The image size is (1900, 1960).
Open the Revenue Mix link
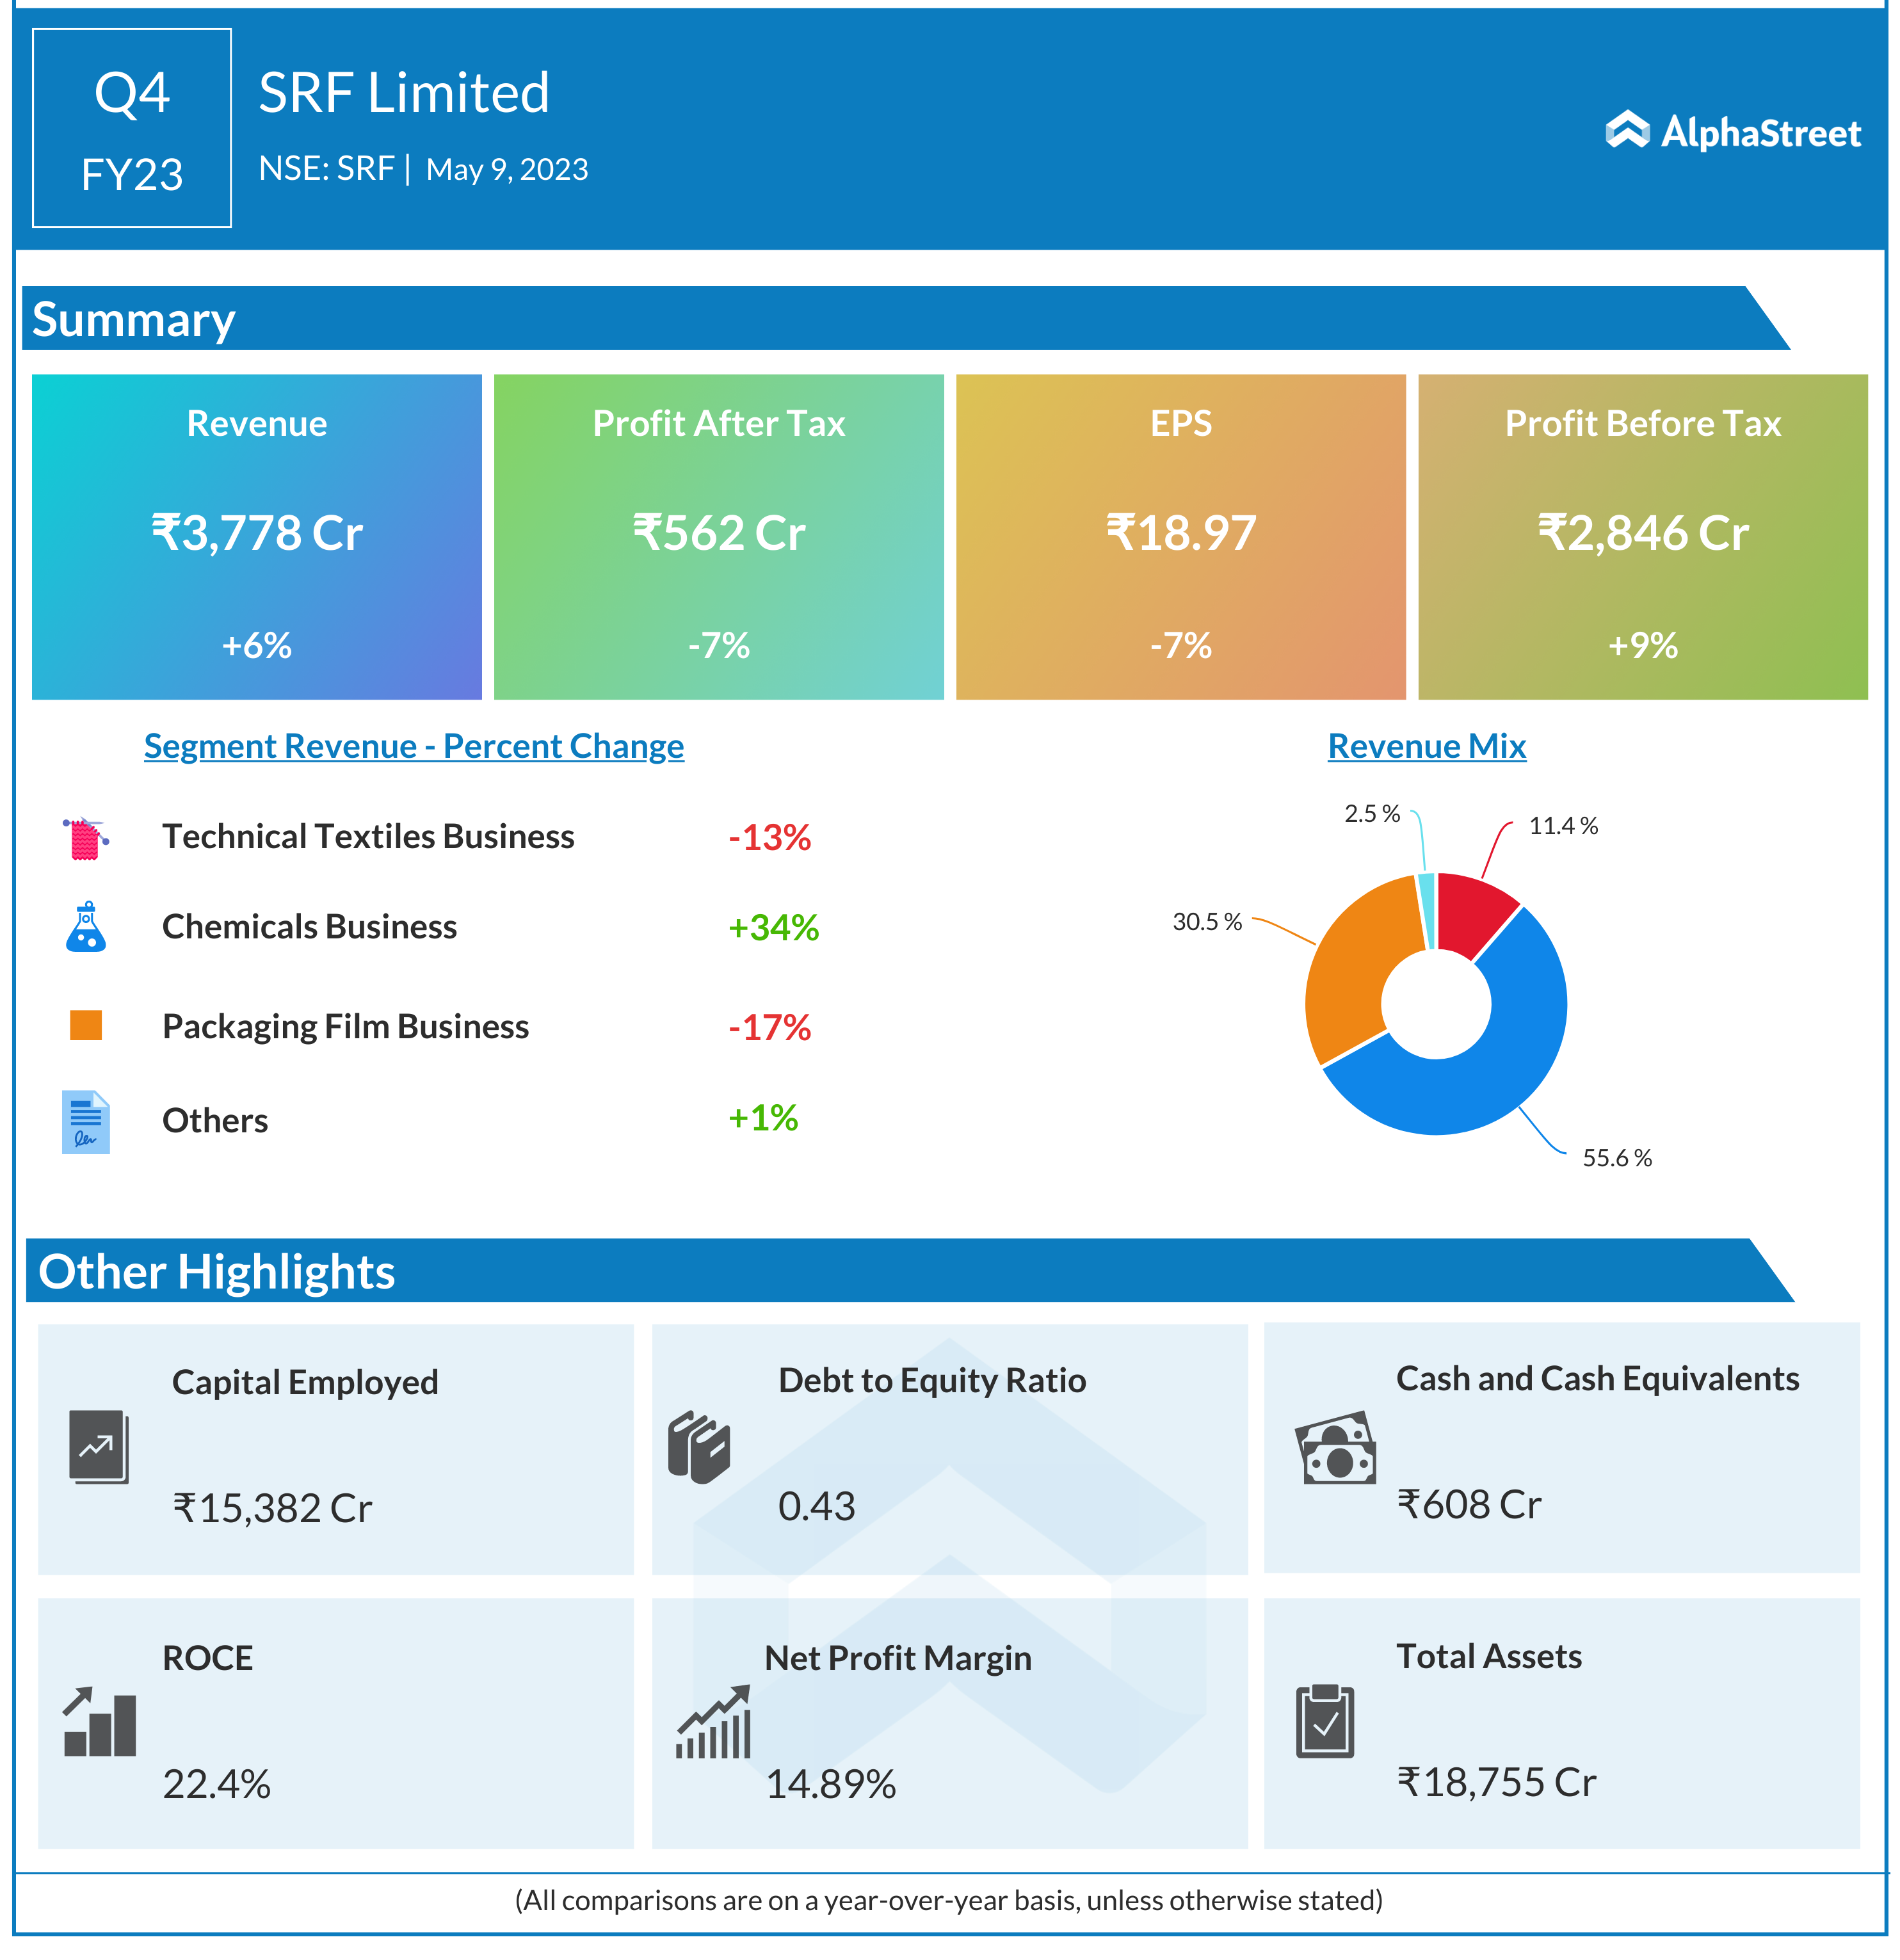click(x=1426, y=746)
